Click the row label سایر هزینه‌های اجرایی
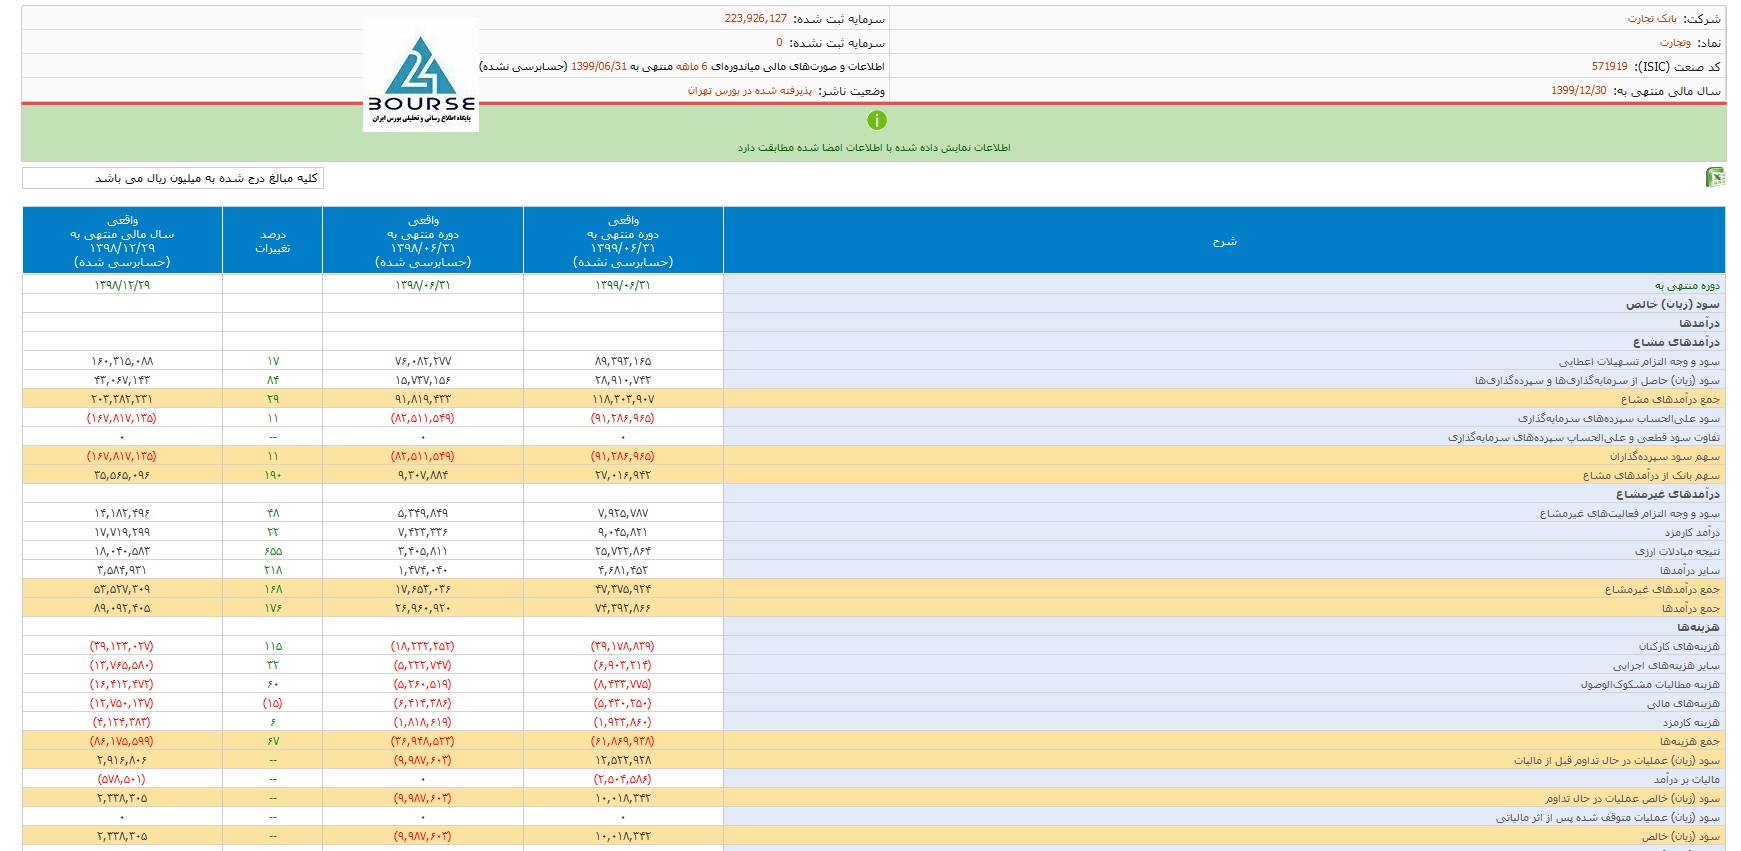Screen dimensions: 1741x851 click(1666, 665)
